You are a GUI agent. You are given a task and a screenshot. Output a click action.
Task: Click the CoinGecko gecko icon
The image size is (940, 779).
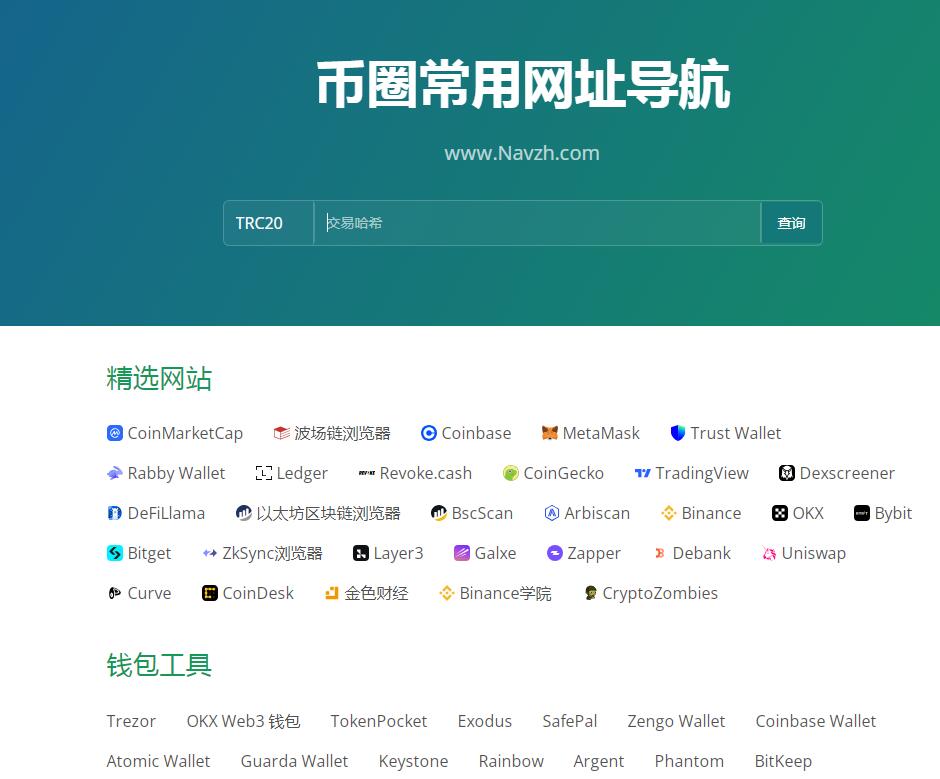click(510, 473)
